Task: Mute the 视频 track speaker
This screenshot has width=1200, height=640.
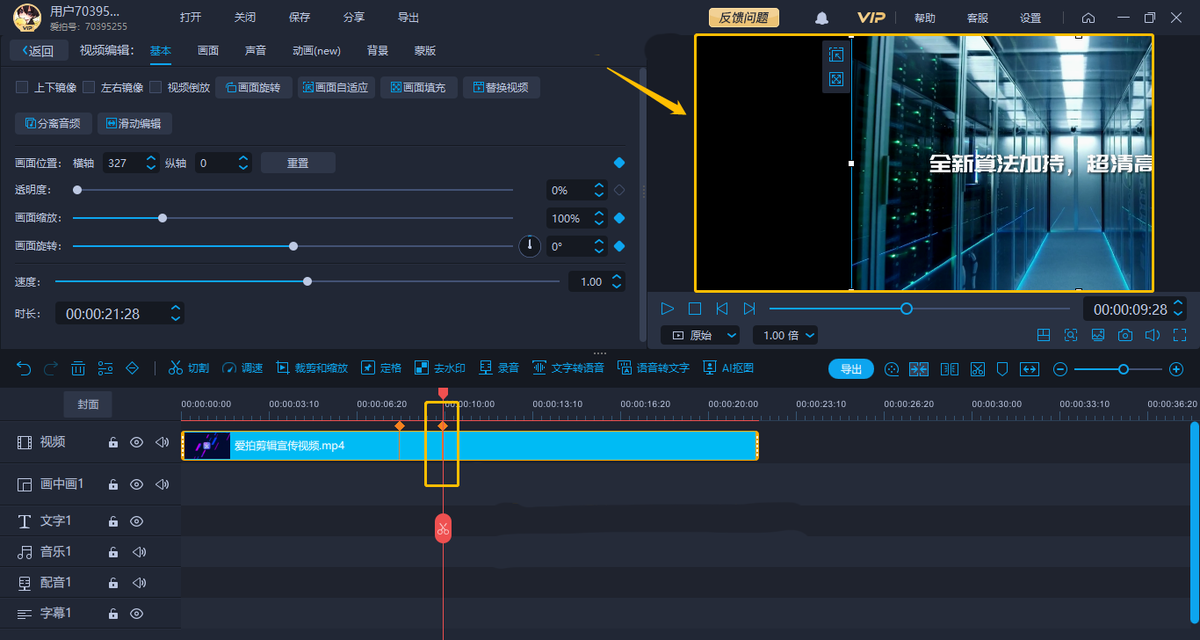Action: coord(162,442)
